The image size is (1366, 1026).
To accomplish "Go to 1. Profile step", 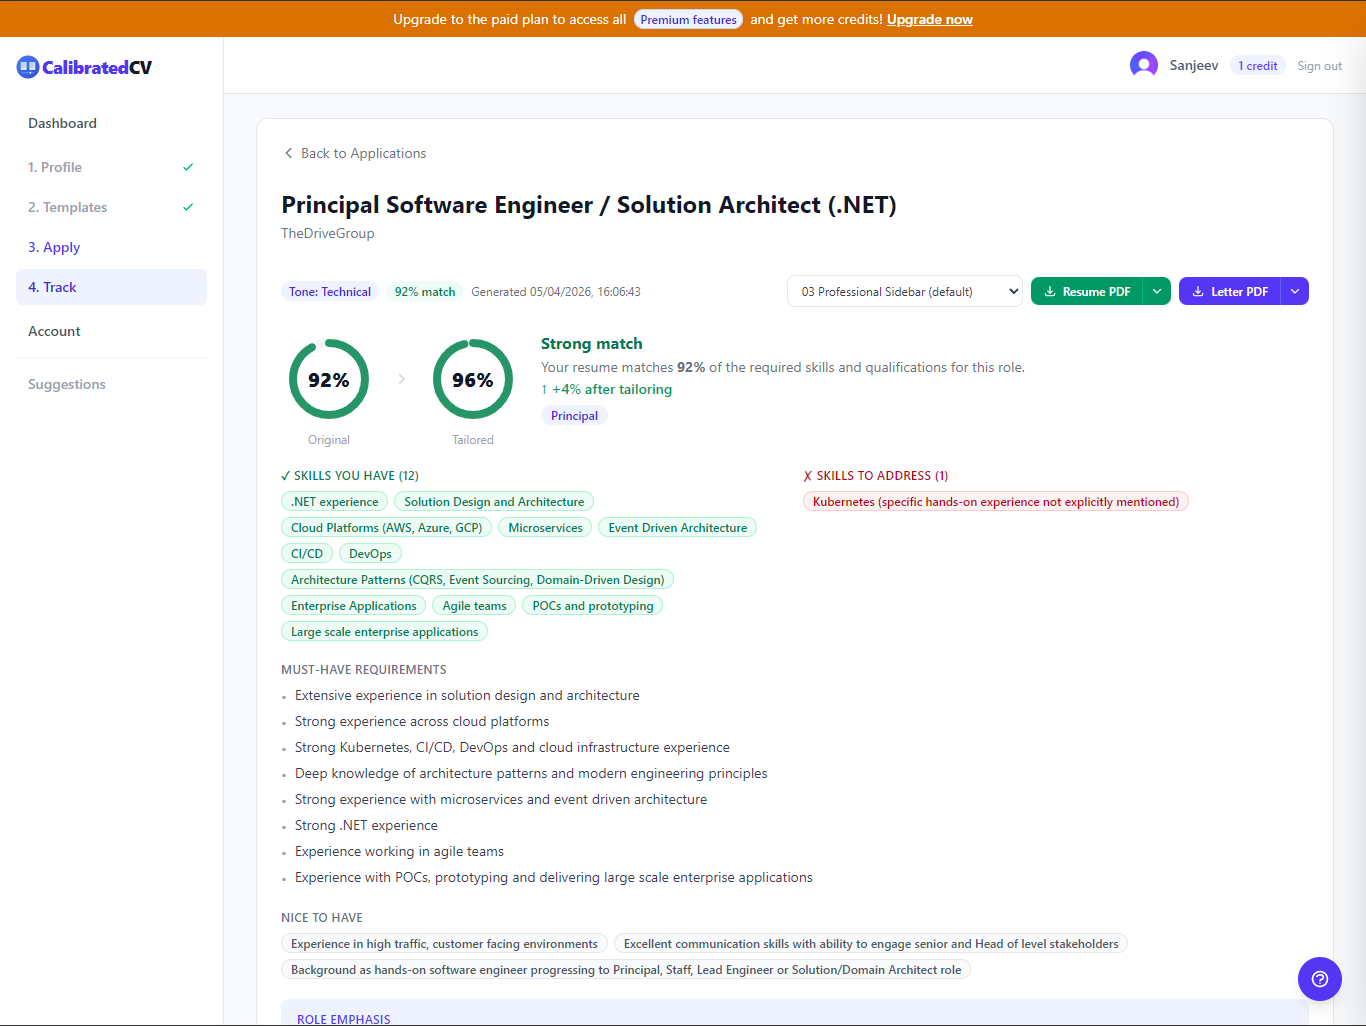I will tap(111, 167).
